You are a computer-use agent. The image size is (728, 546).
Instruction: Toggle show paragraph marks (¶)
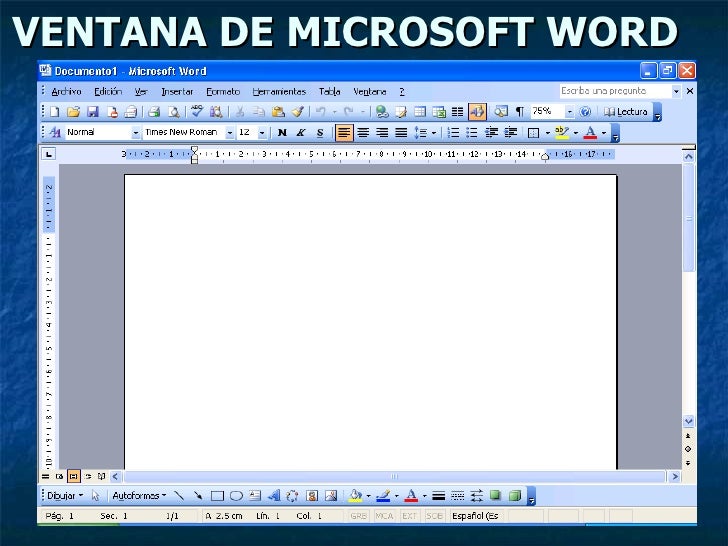[520, 112]
